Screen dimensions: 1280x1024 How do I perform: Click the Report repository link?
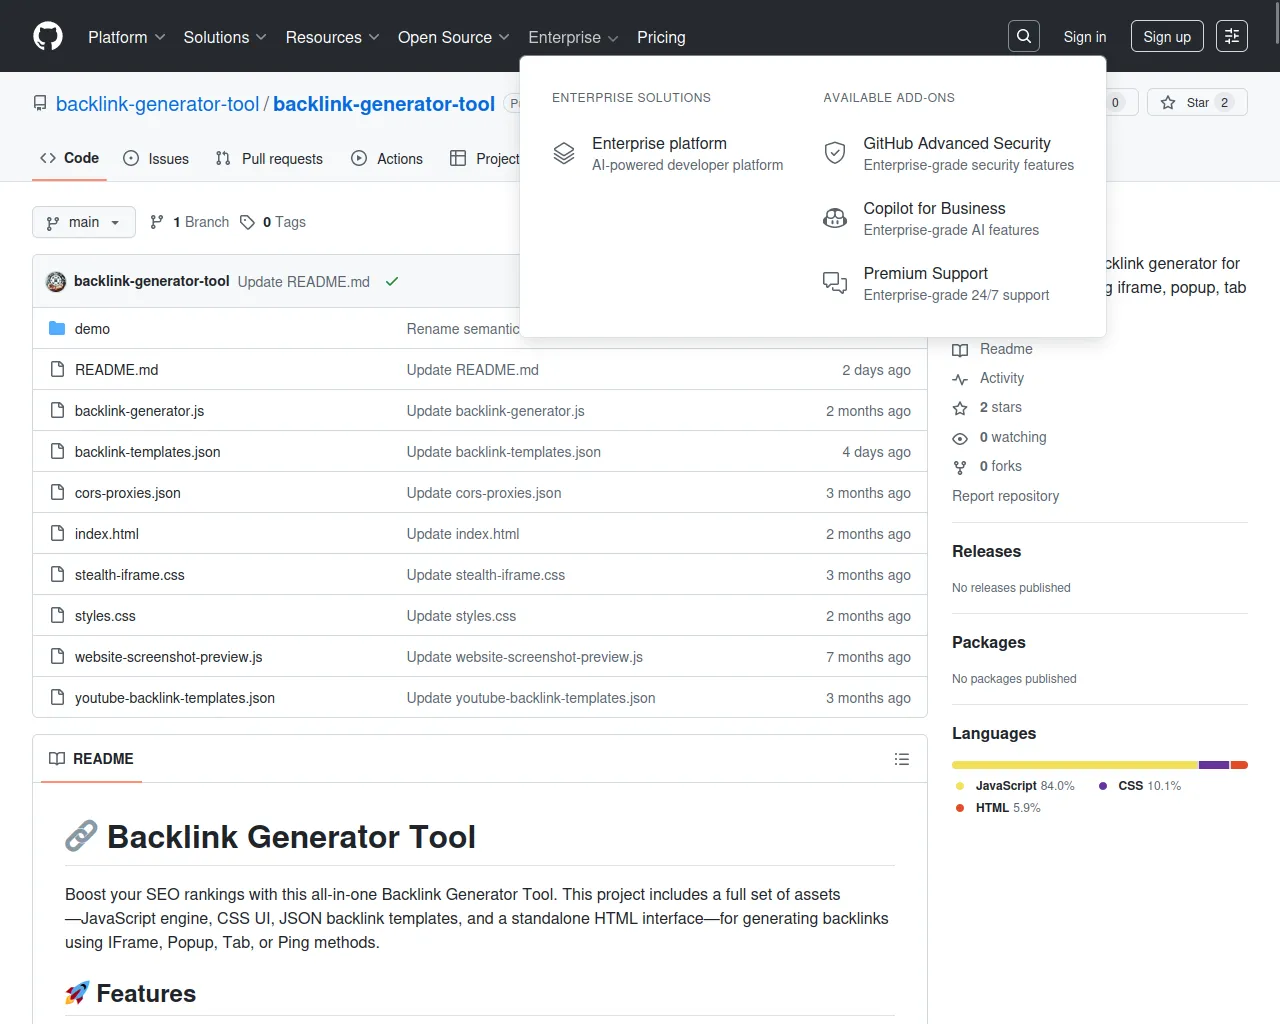tap(1005, 496)
